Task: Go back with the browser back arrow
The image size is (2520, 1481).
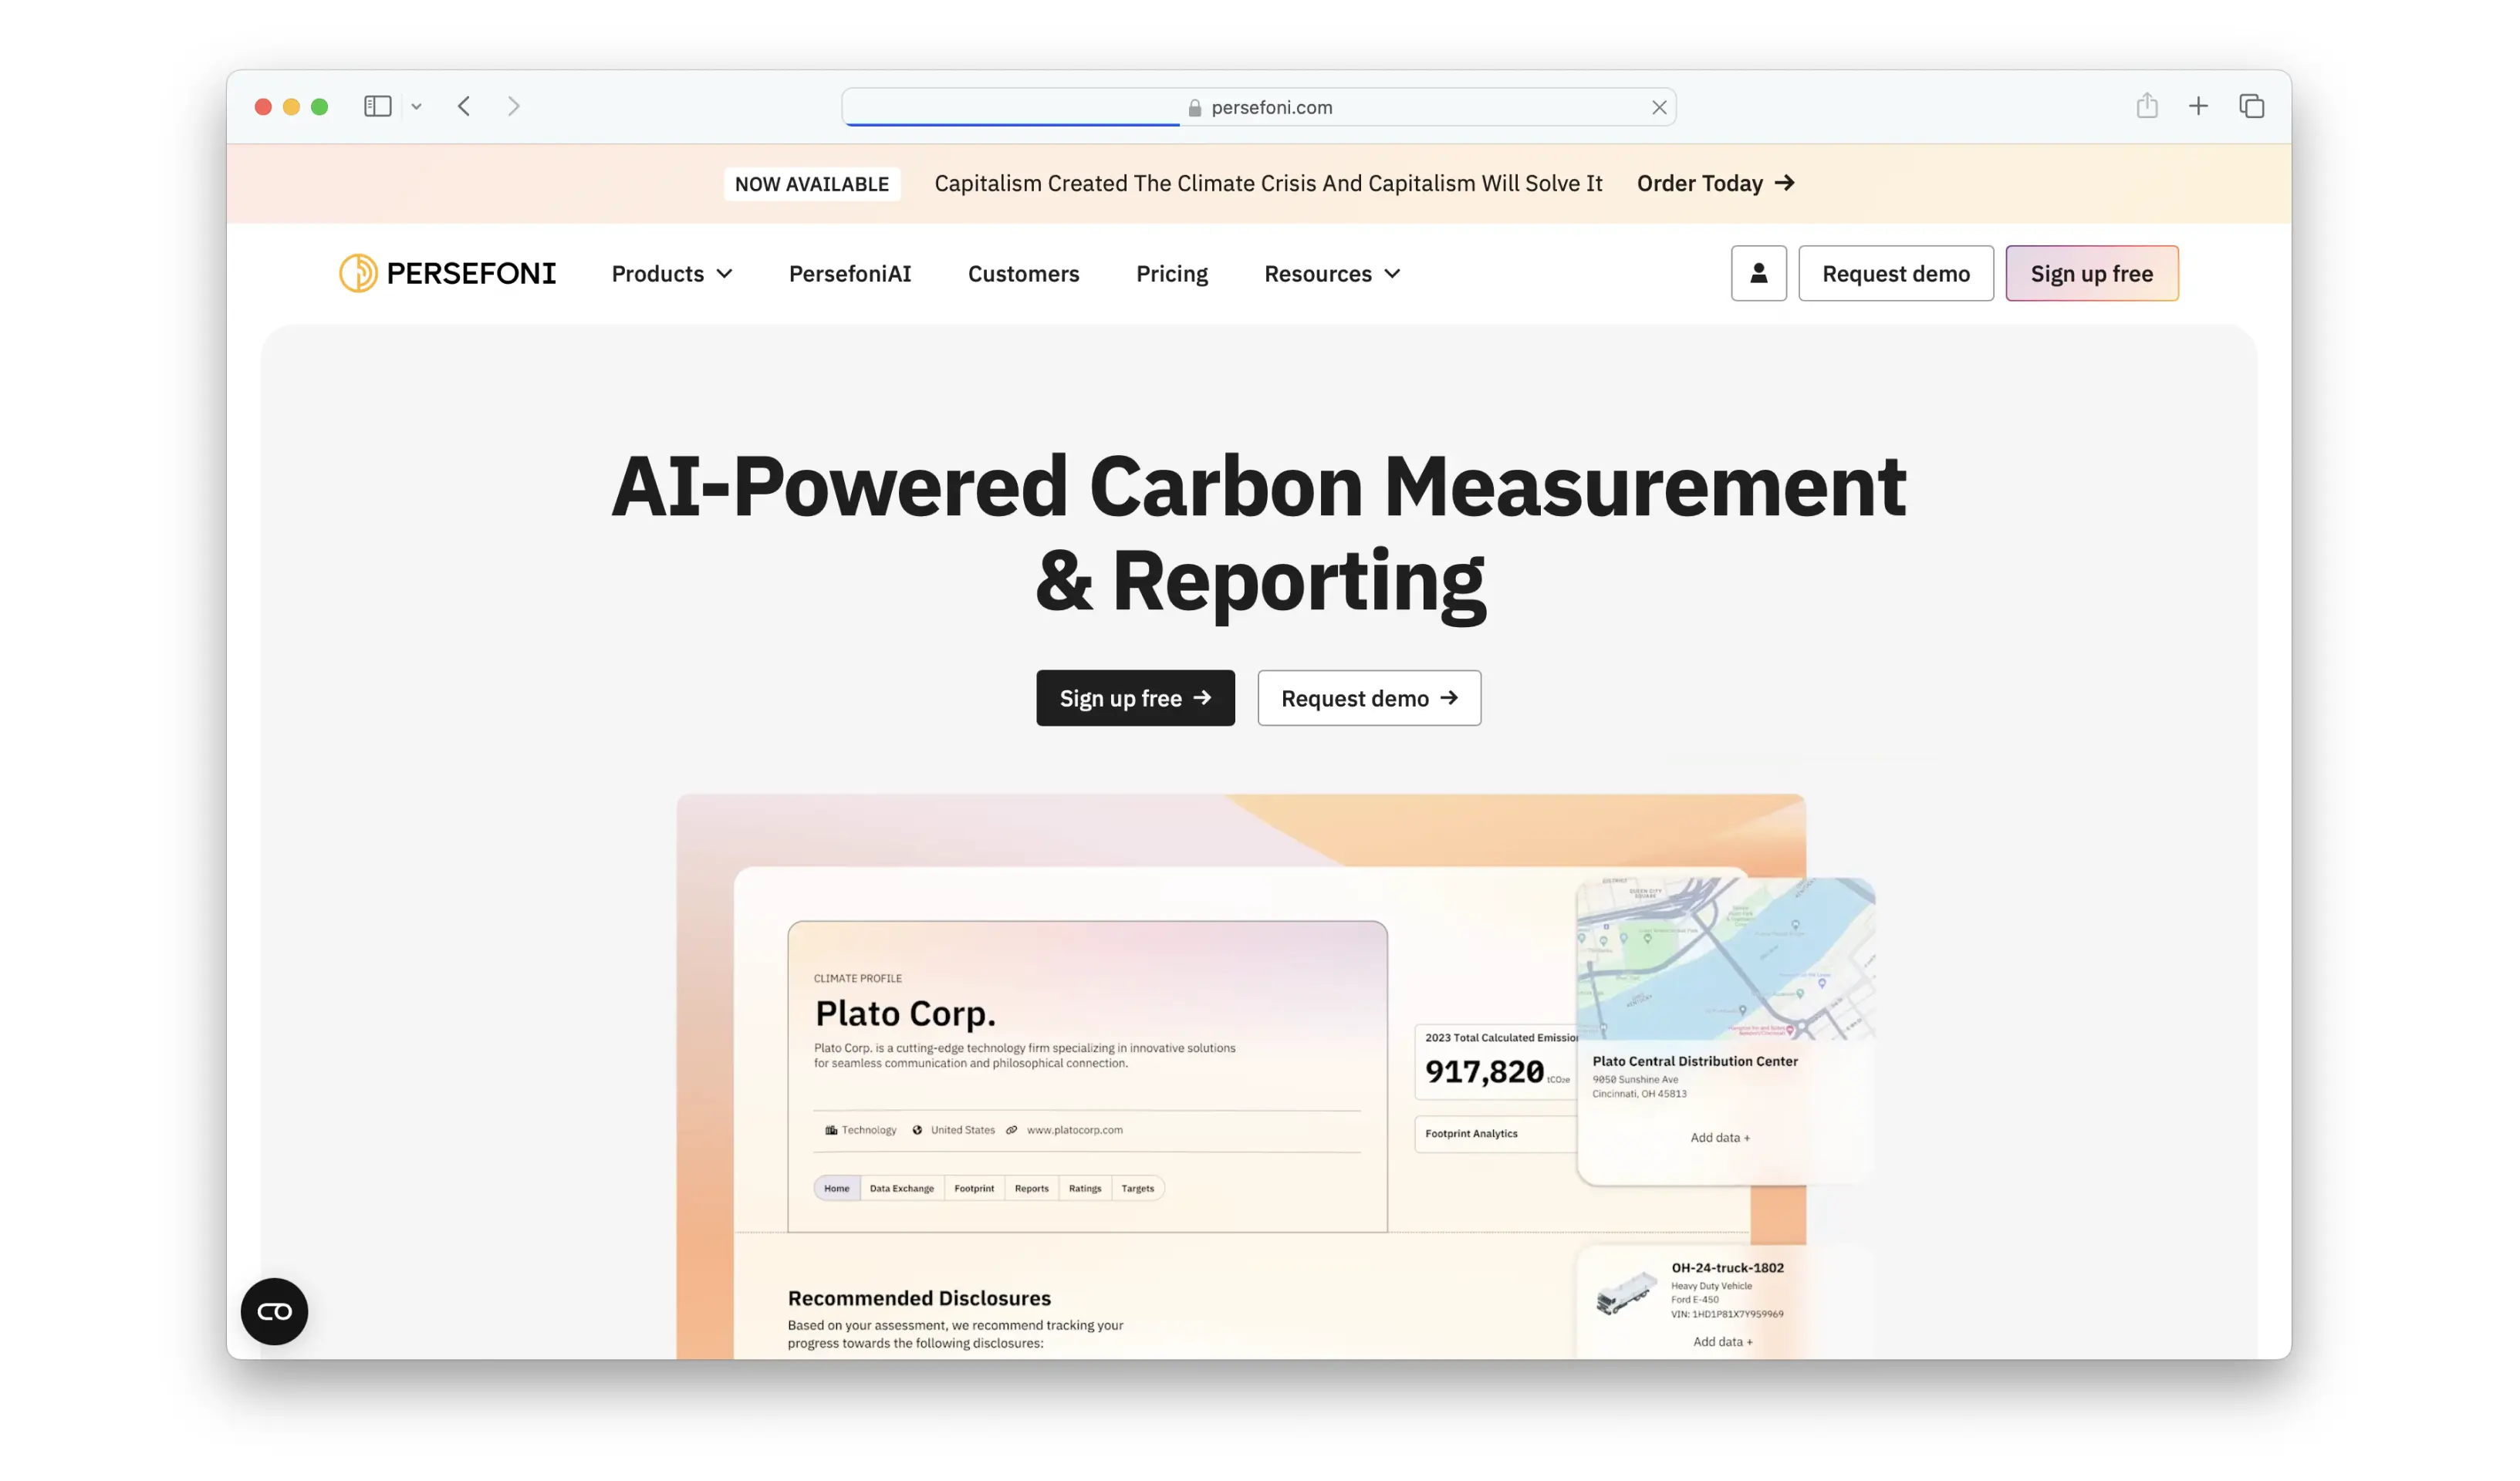Action: coord(464,106)
